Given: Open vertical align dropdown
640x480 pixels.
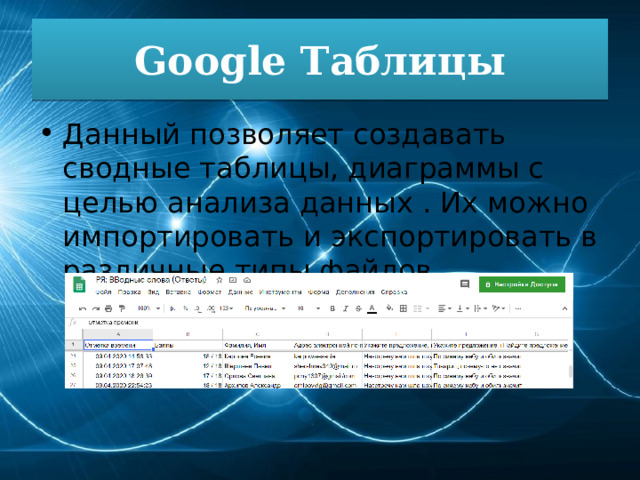Looking at the screenshot, I should [x=462, y=309].
